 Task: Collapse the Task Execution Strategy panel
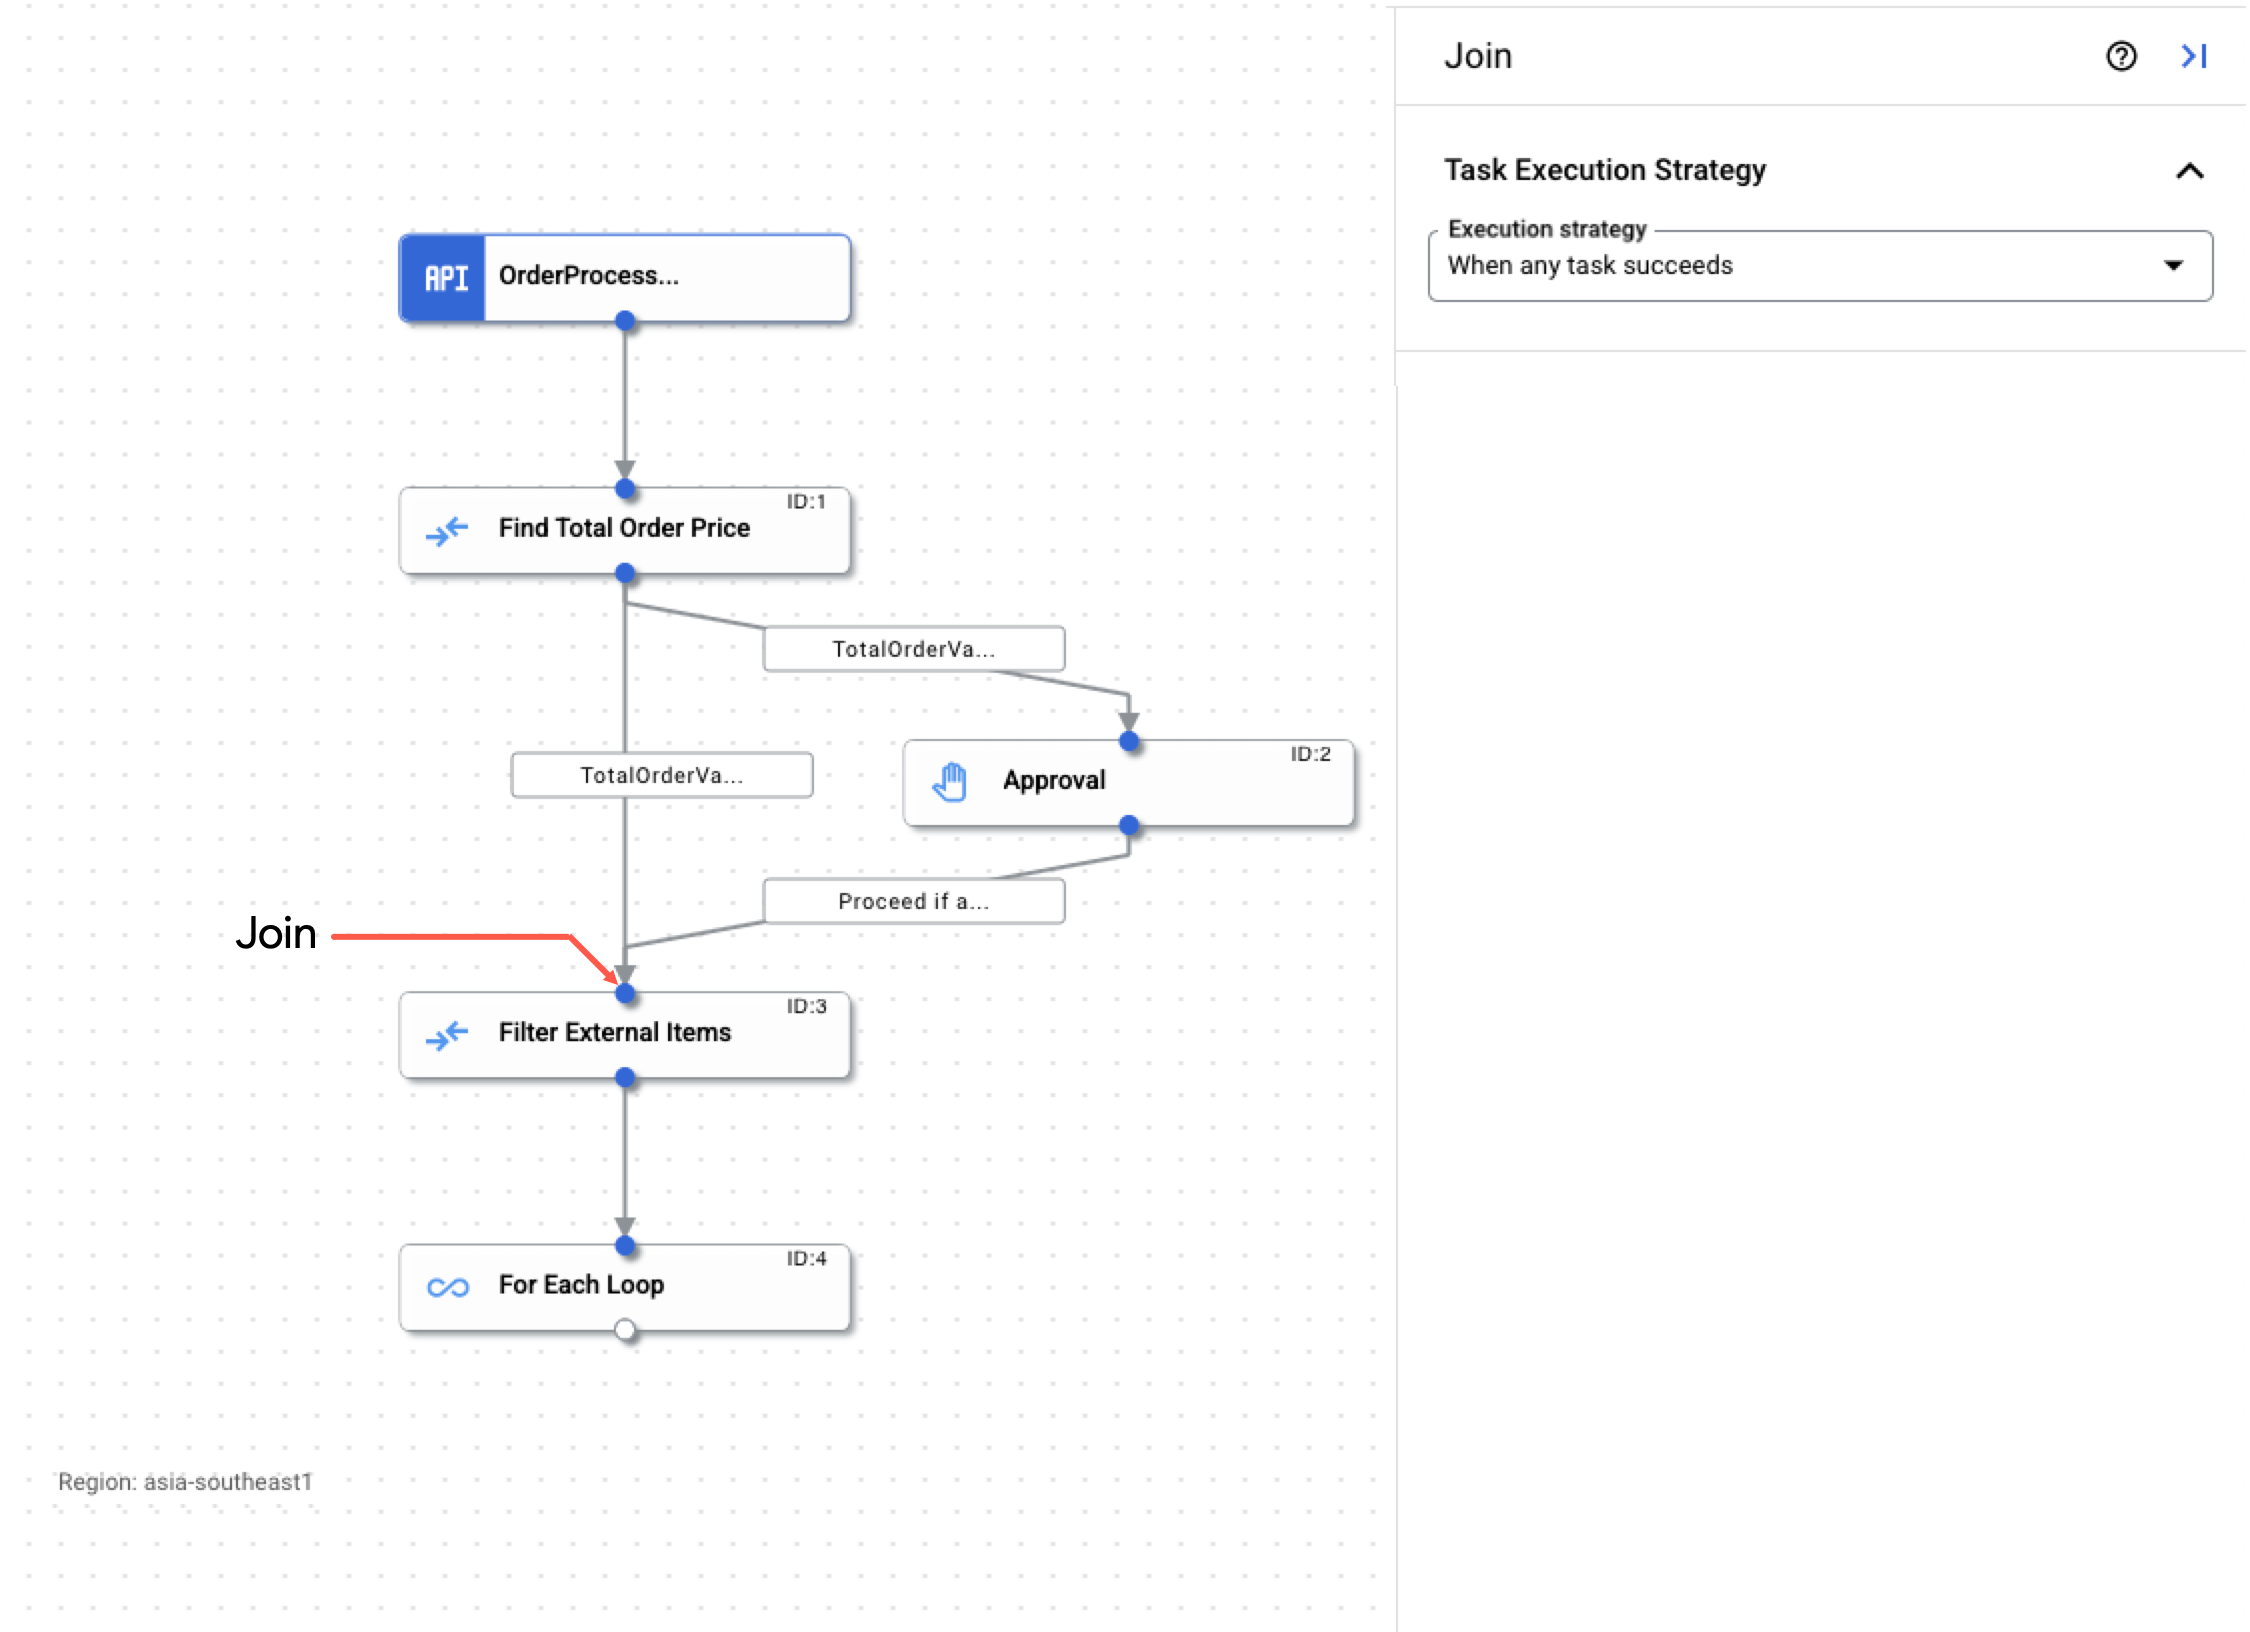tap(2189, 169)
